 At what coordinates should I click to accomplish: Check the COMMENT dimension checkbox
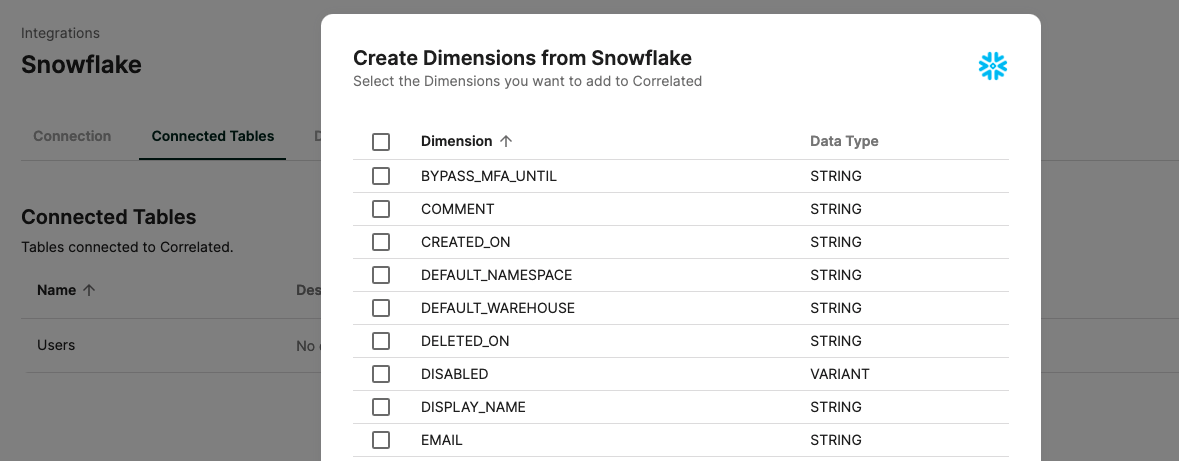(x=381, y=209)
